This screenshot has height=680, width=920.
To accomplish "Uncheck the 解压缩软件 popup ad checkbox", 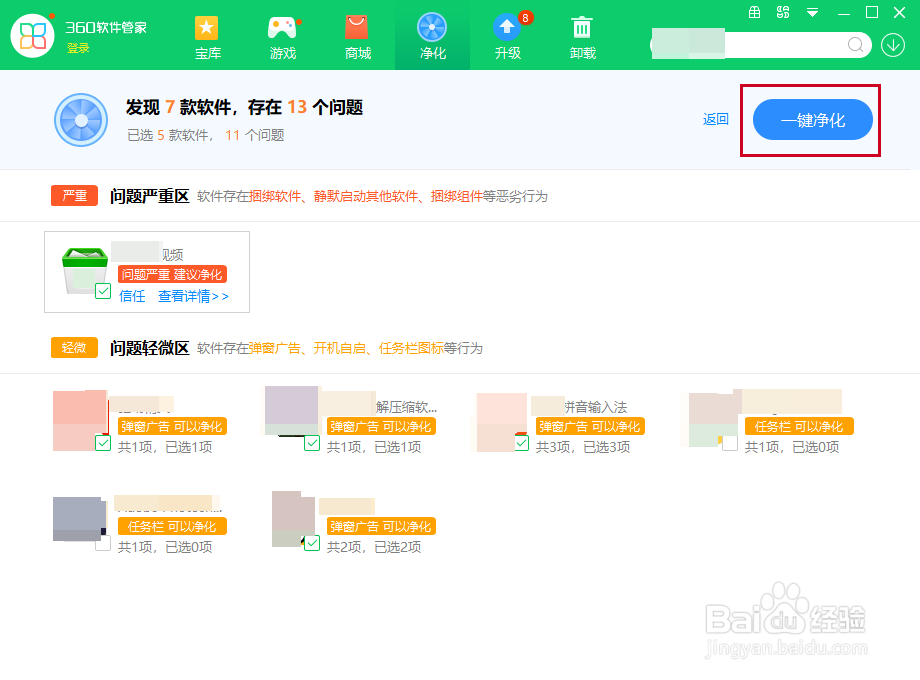I will 311,441.
